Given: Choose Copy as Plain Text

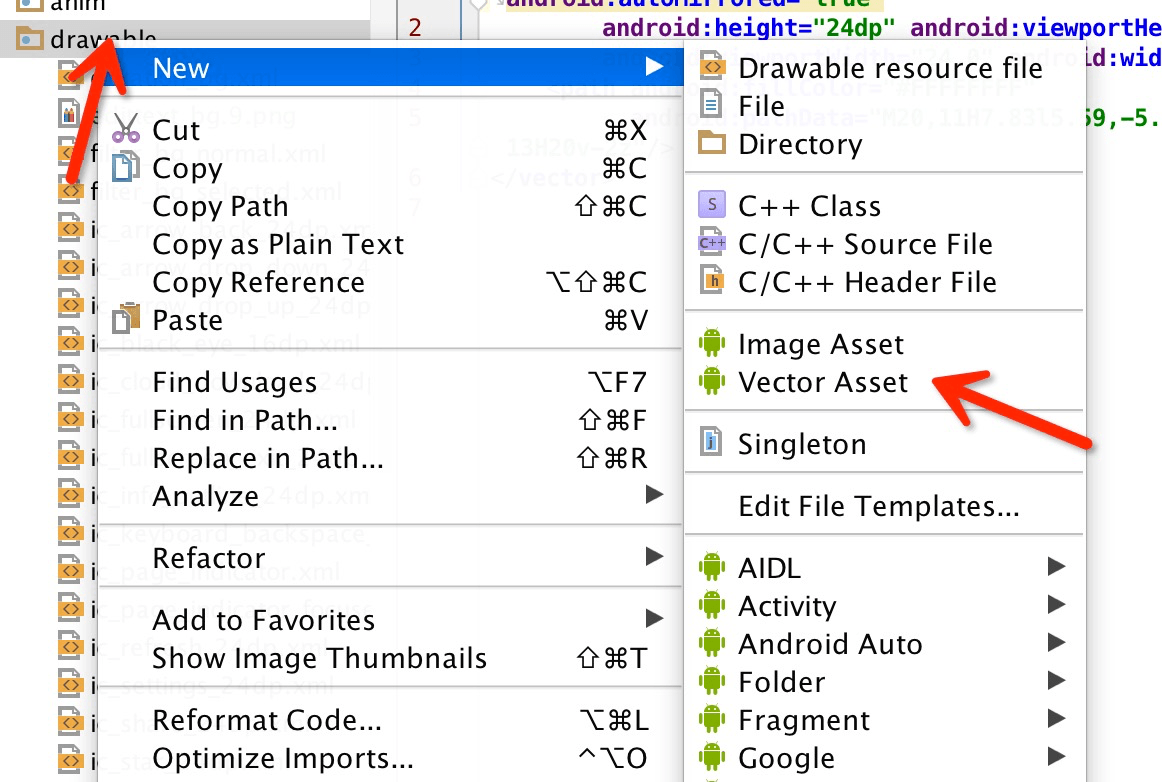Looking at the screenshot, I should [x=390, y=244].
